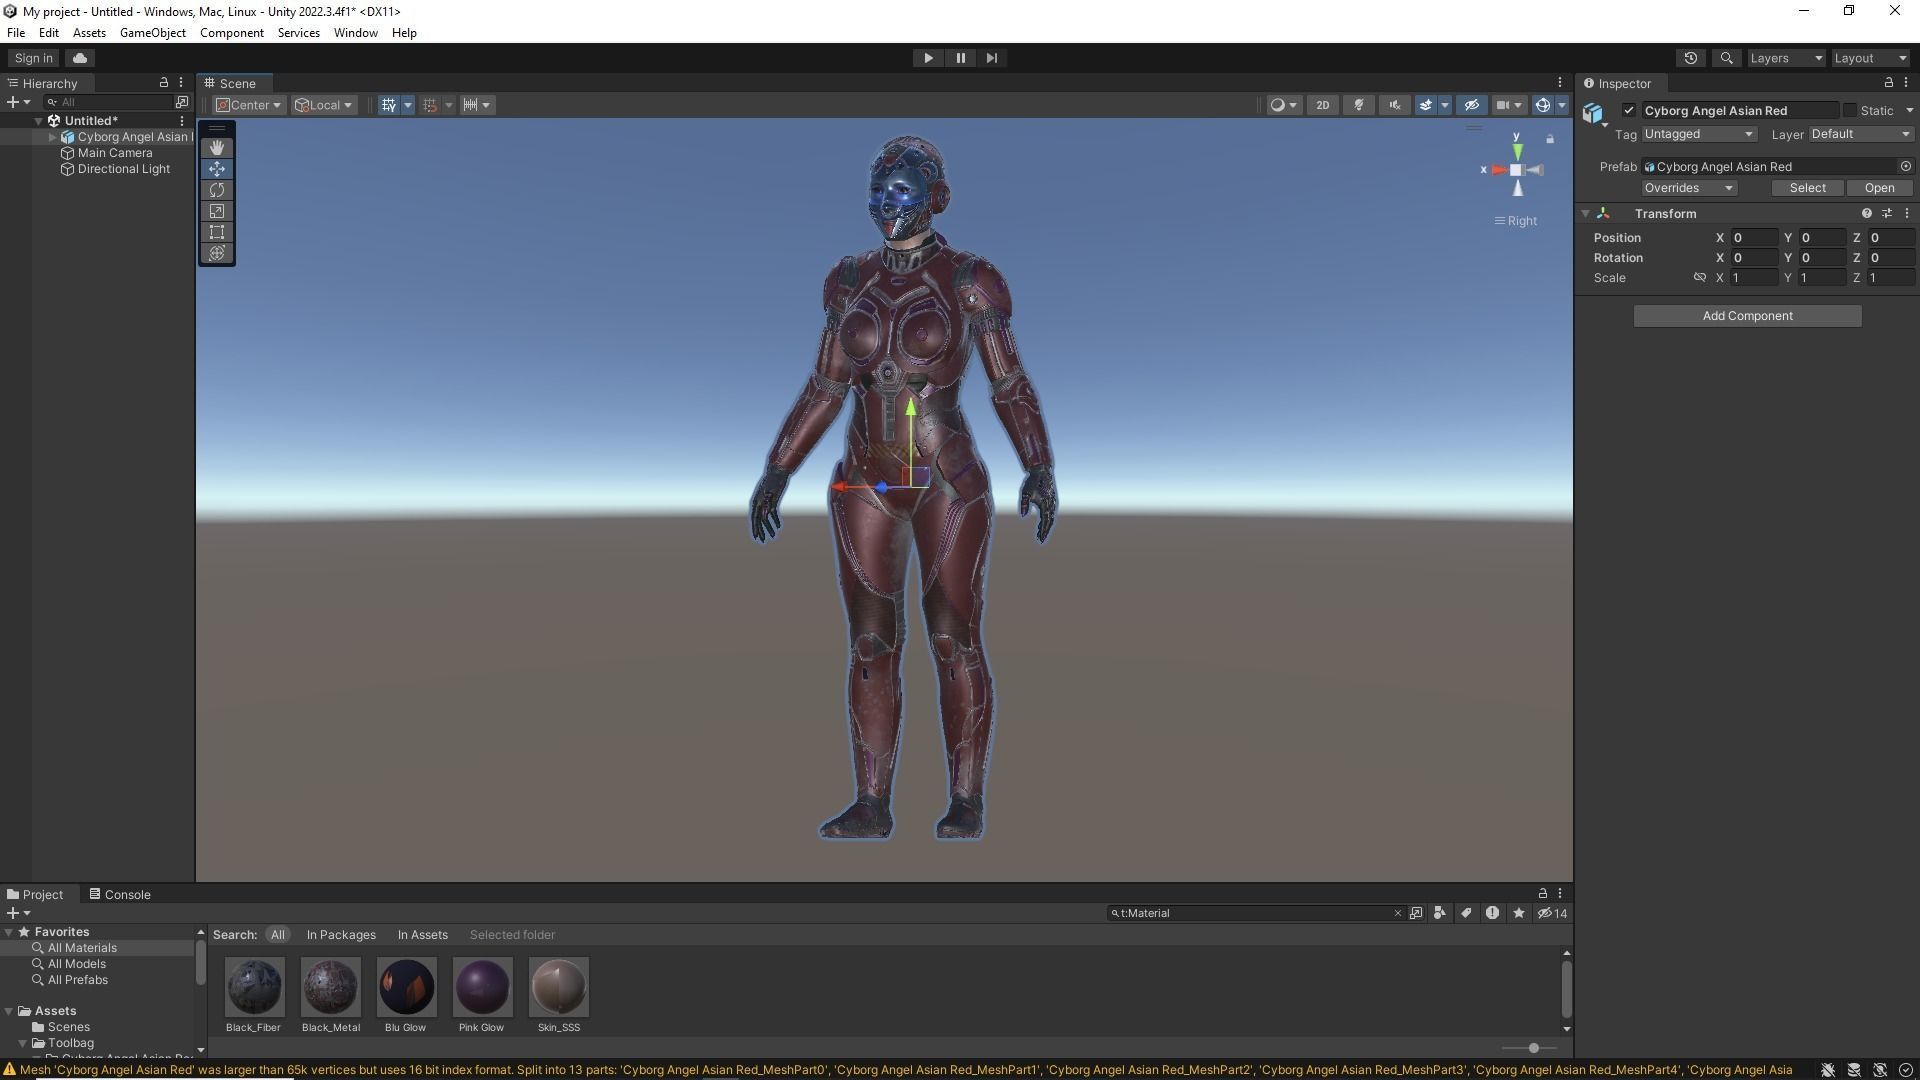Lock the Inspector panel

point(1888,83)
